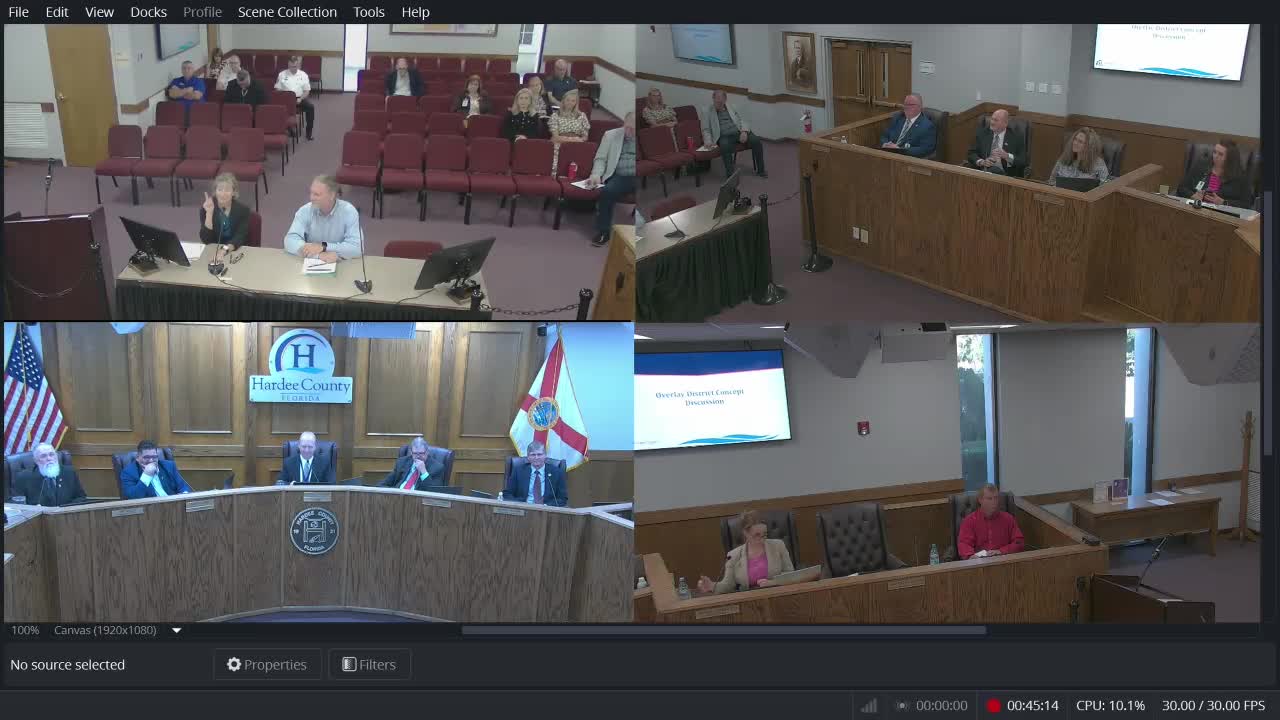Click the Properties button
This screenshot has width=1280, height=720.
267,664
